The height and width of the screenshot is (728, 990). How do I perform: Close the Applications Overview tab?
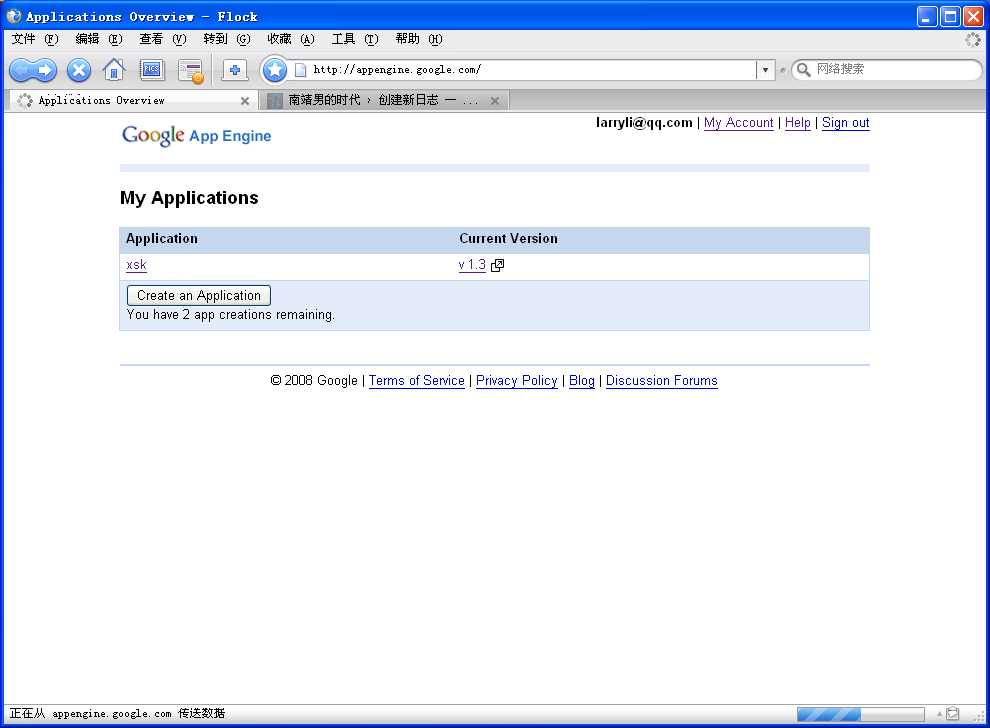pyautogui.click(x=245, y=101)
